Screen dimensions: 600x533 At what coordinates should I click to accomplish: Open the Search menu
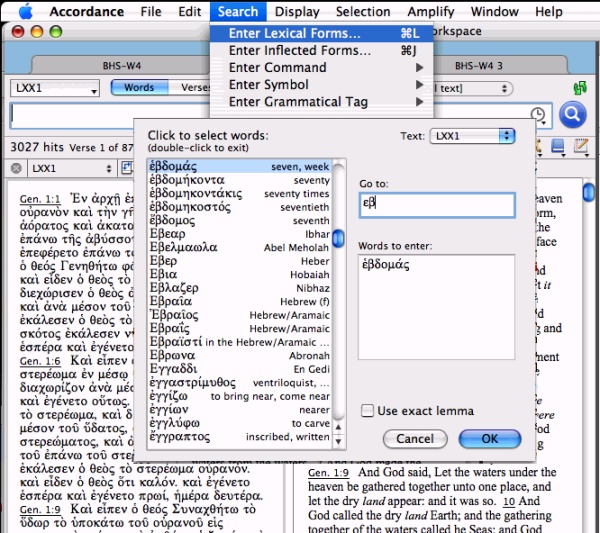coord(238,11)
